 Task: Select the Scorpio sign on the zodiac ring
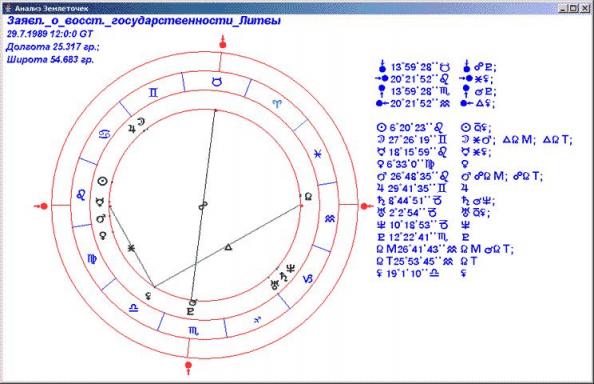(x=193, y=331)
